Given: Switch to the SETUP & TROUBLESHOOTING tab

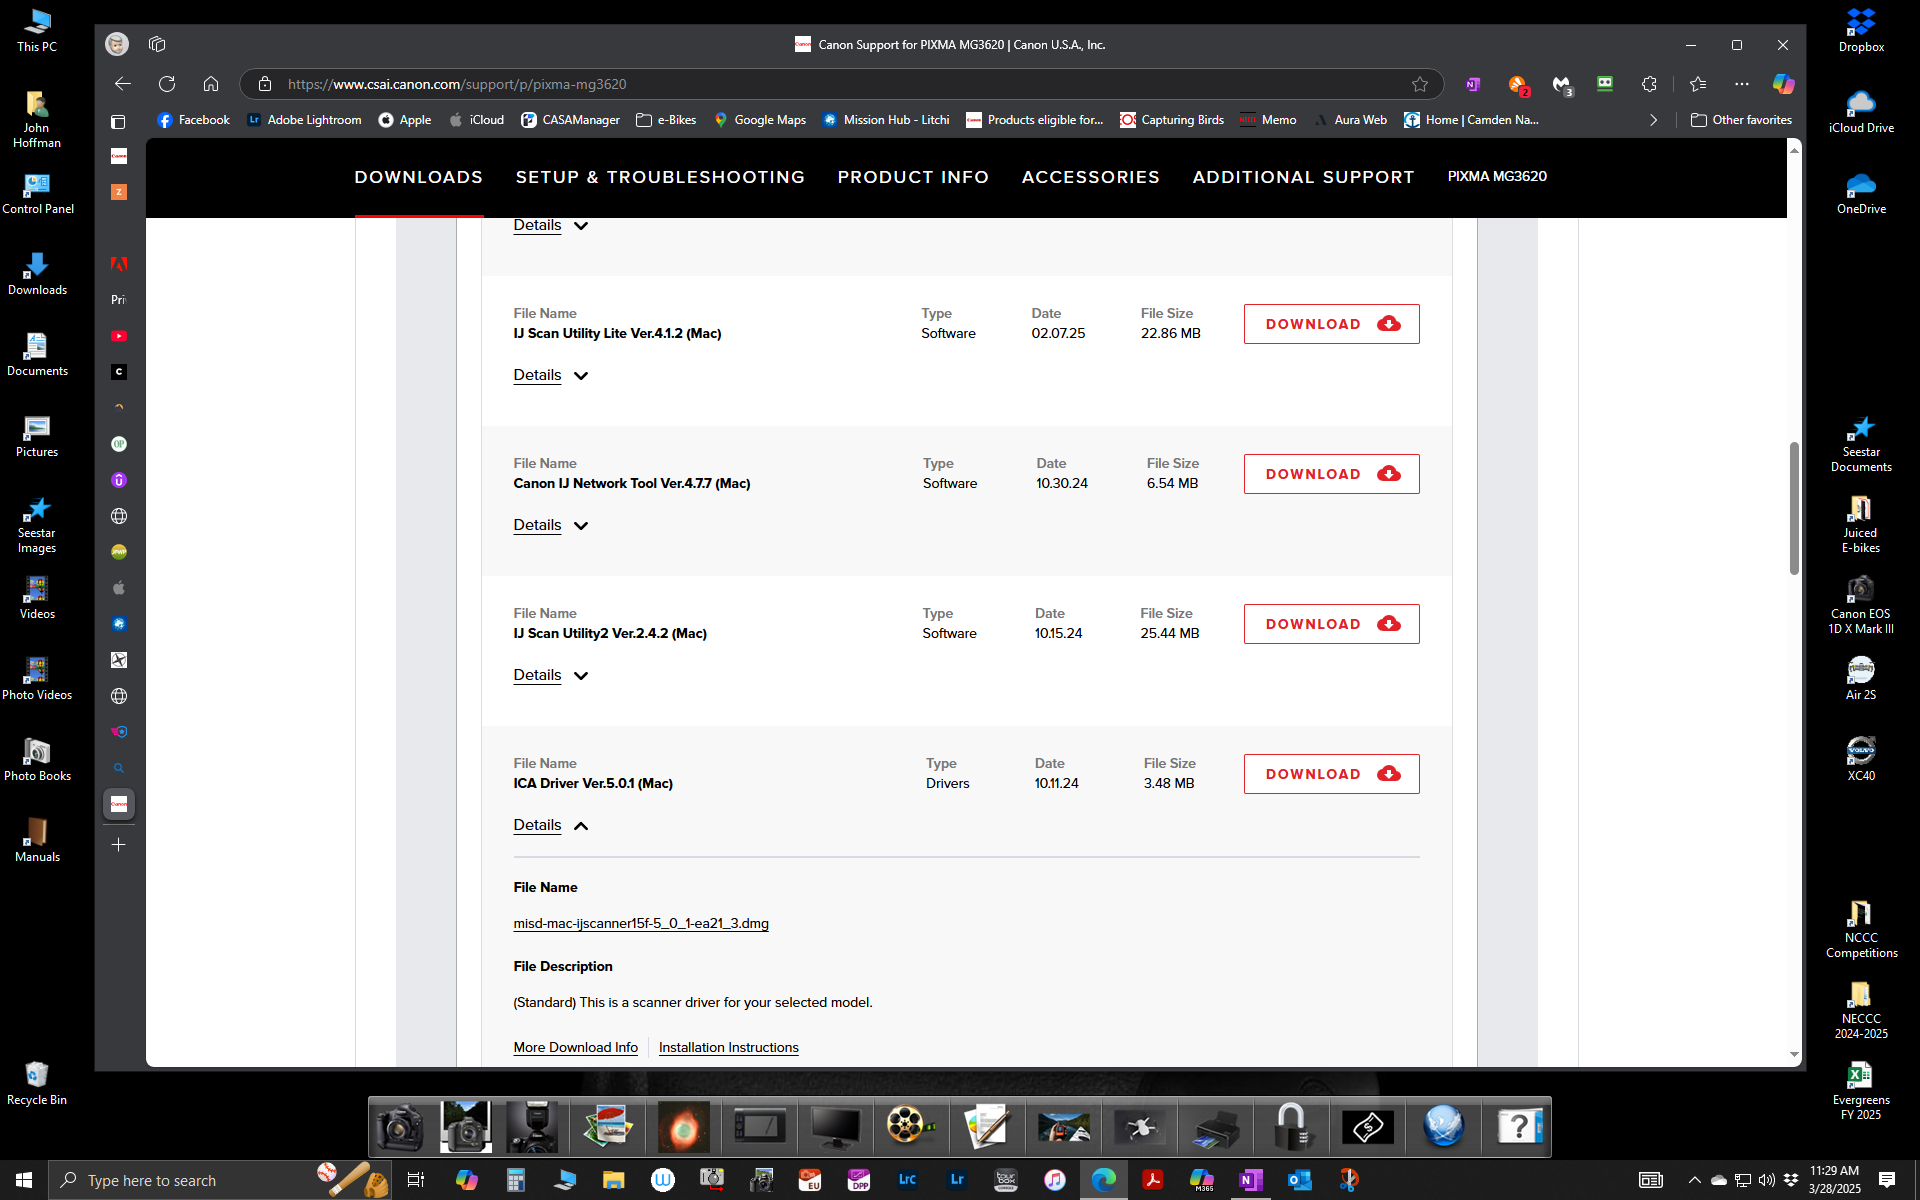Looking at the screenshot, I should point(660,177).
